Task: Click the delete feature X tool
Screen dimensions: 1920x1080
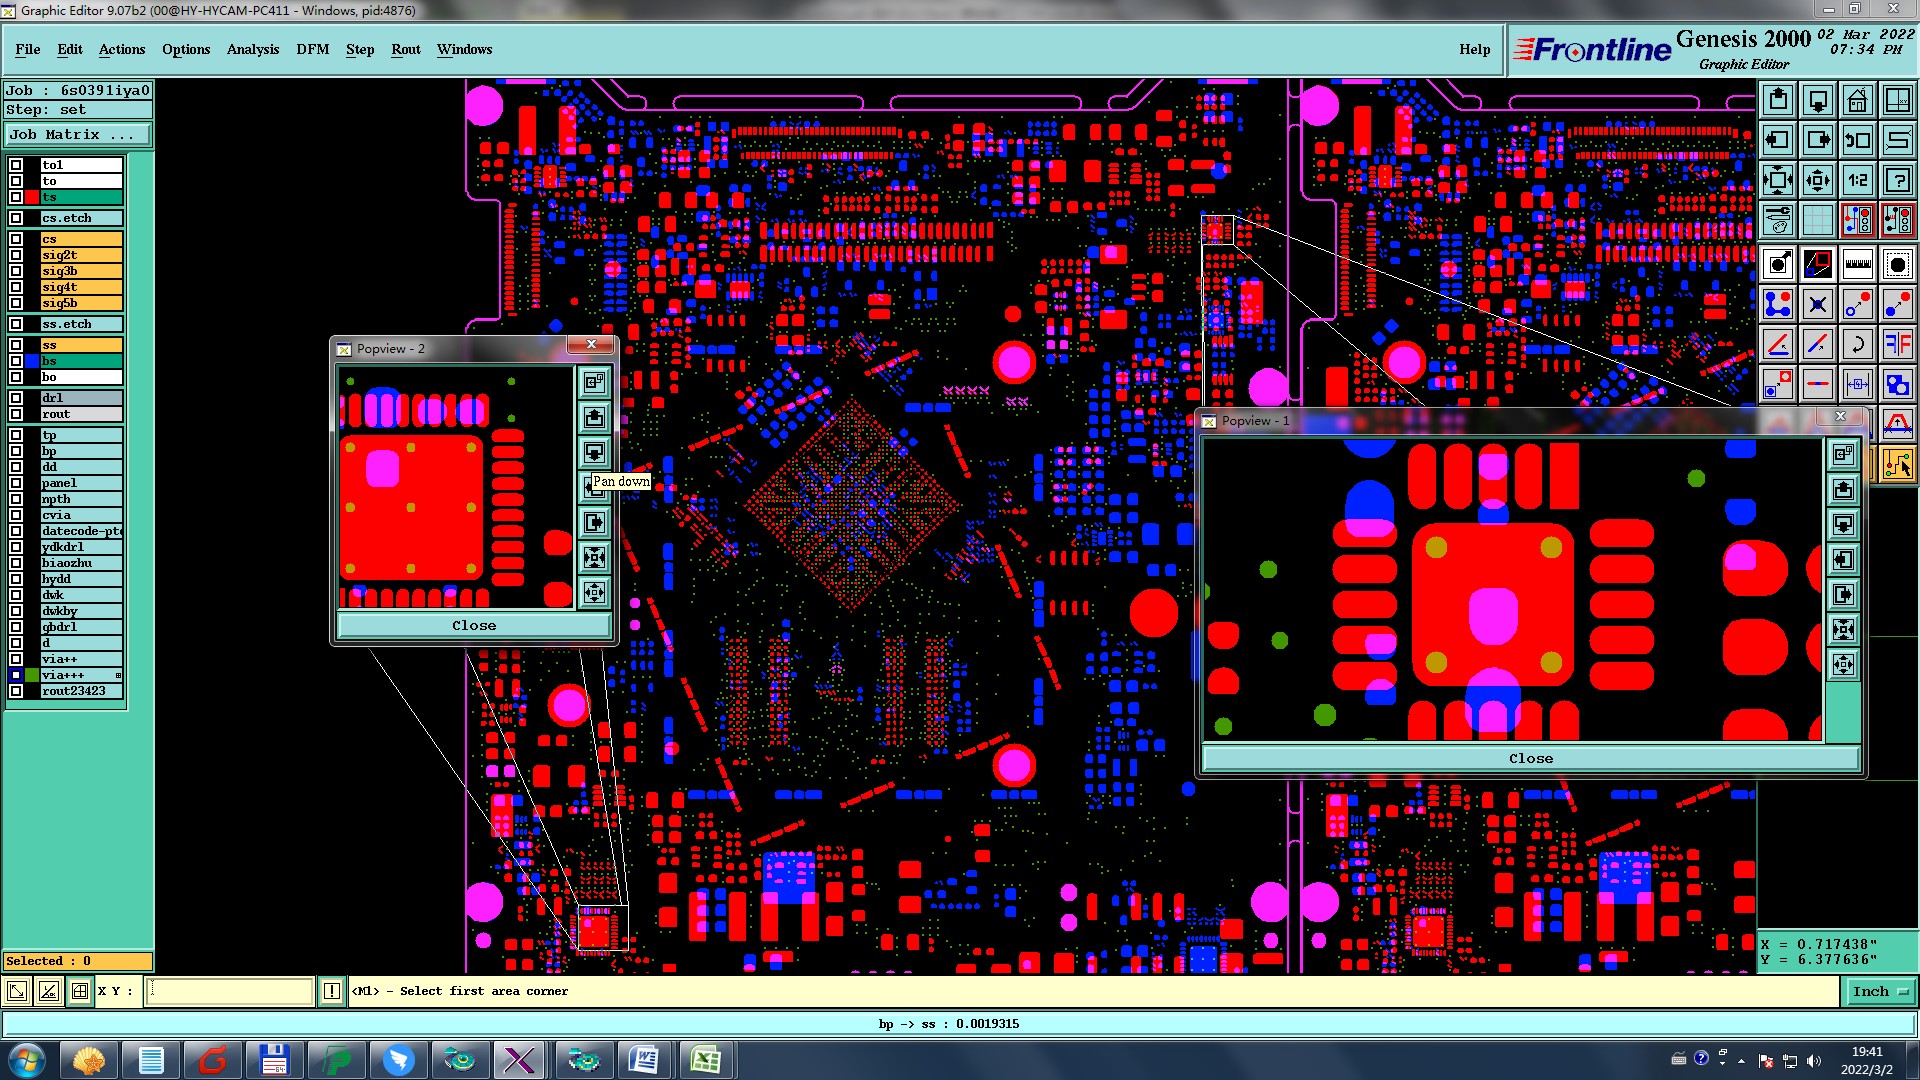Action: point(1817,304)
